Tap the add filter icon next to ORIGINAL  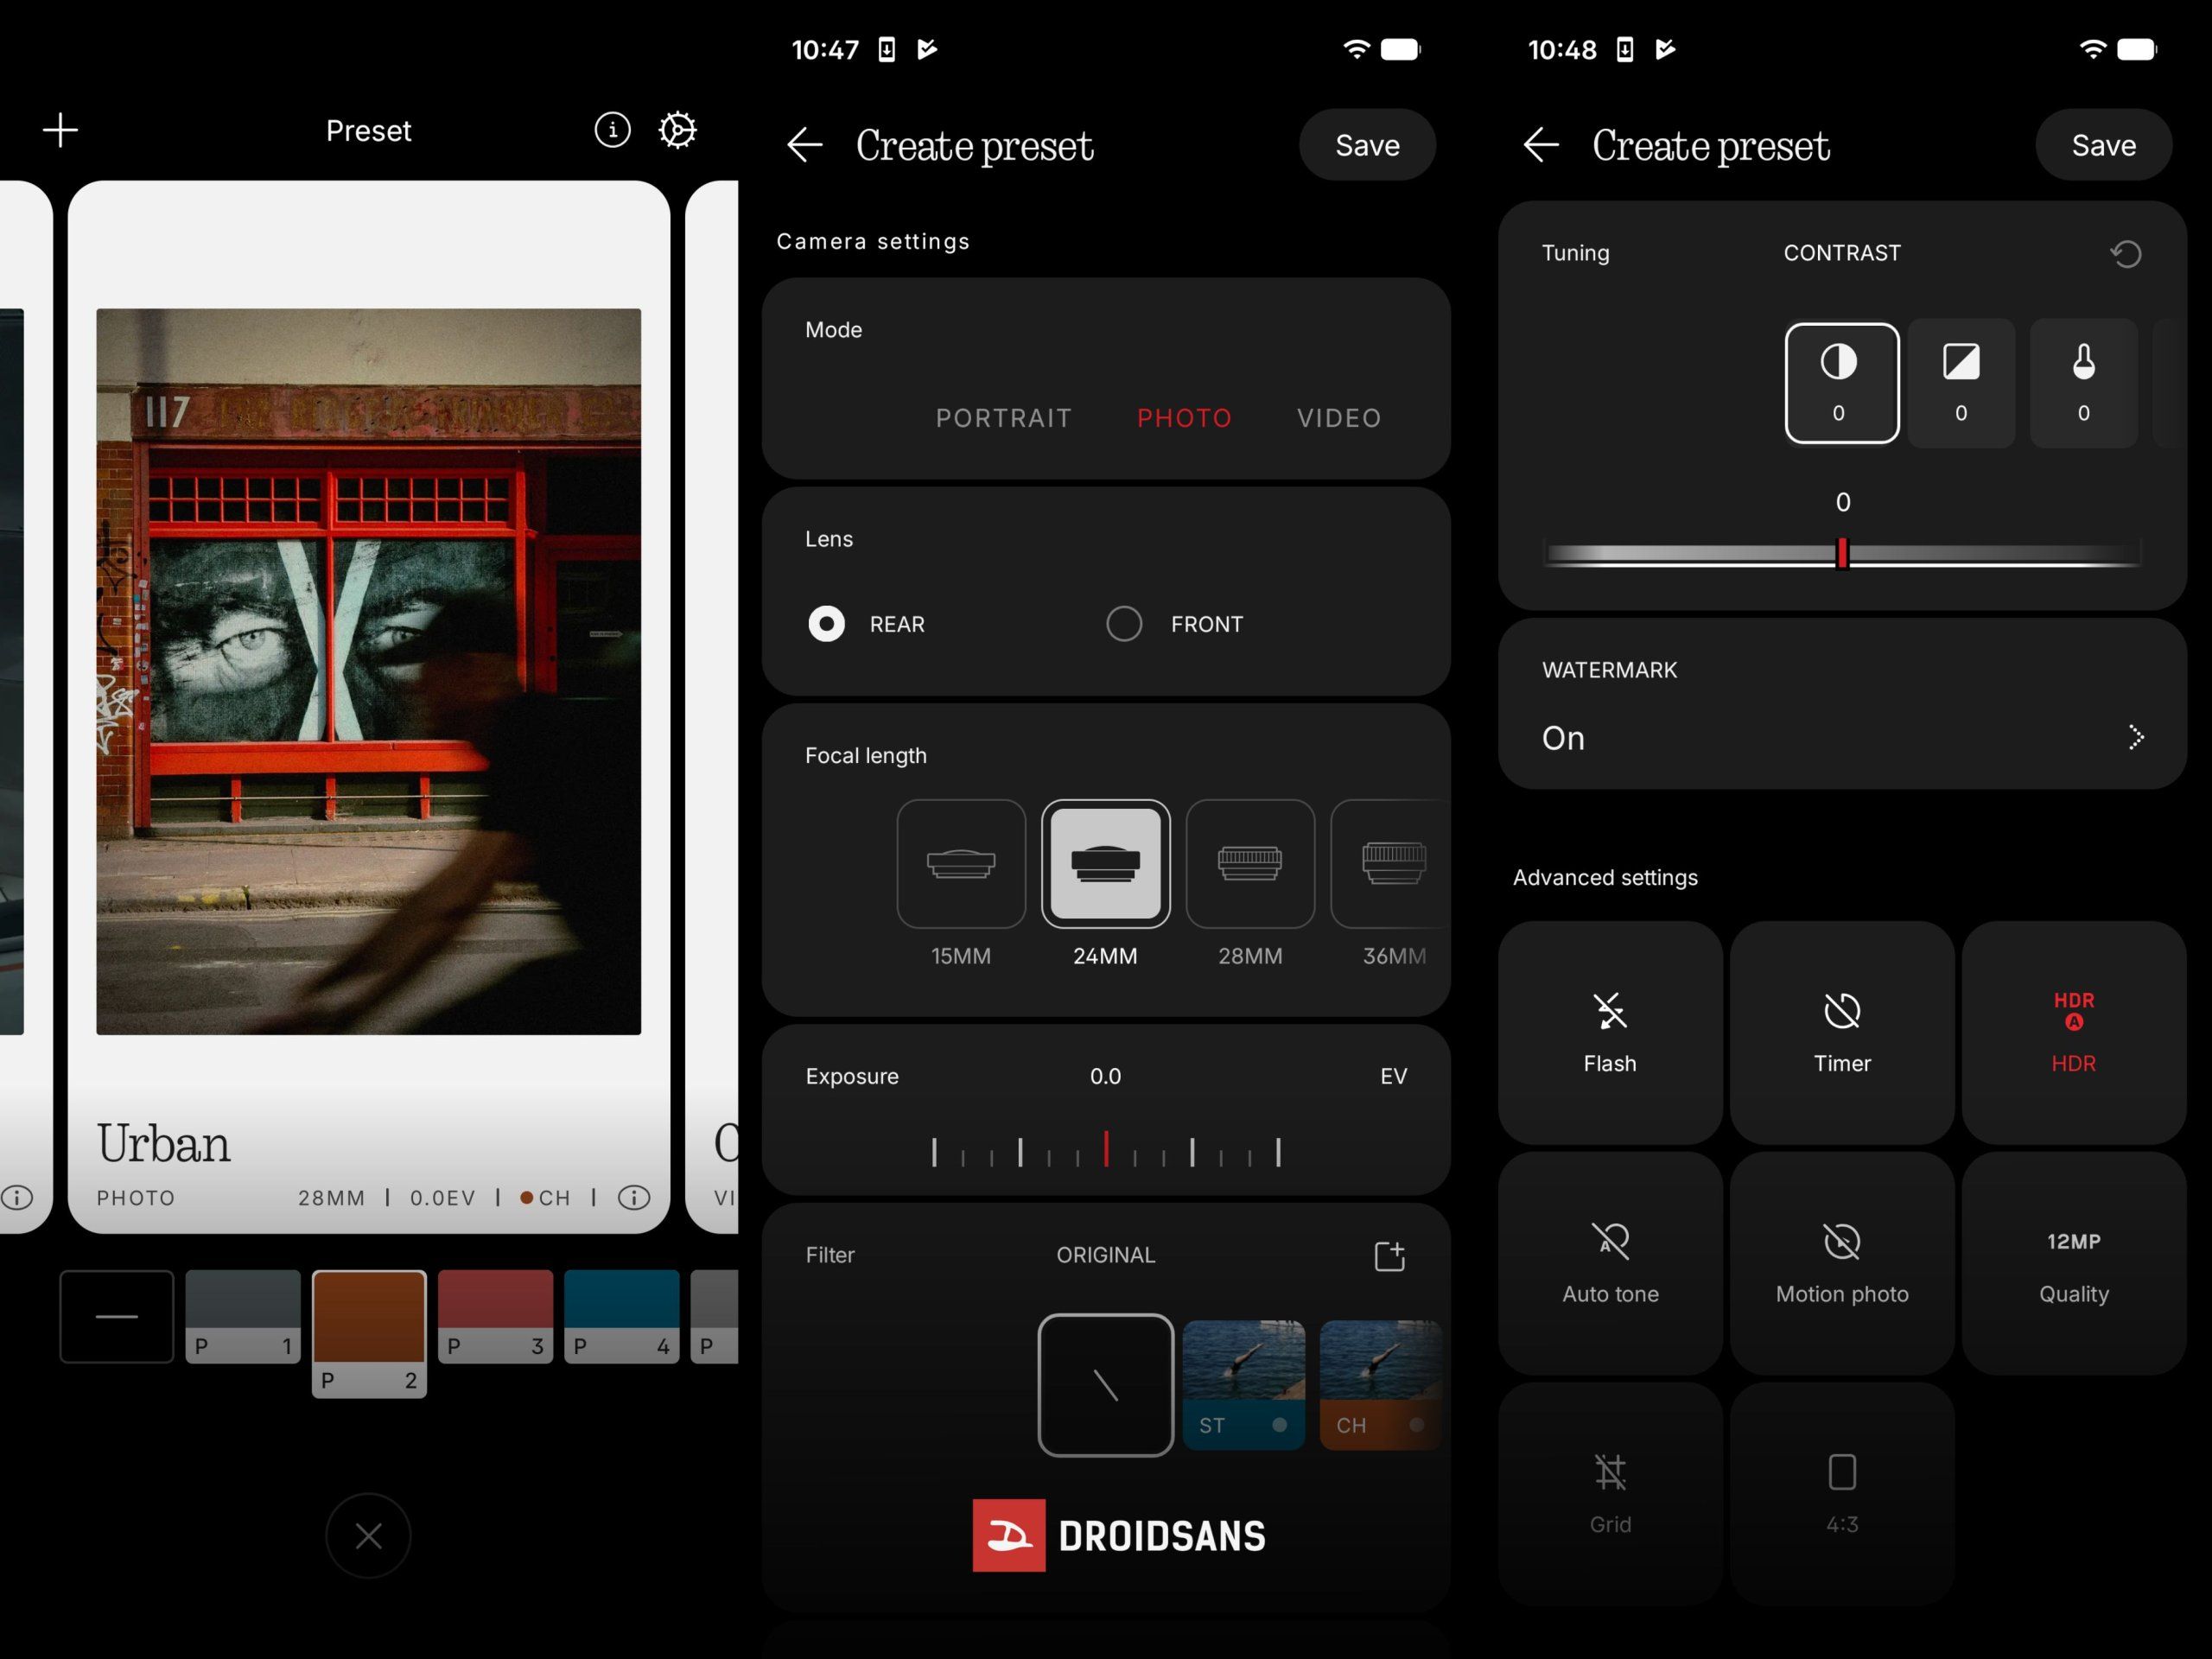tap(1389, 1256)
